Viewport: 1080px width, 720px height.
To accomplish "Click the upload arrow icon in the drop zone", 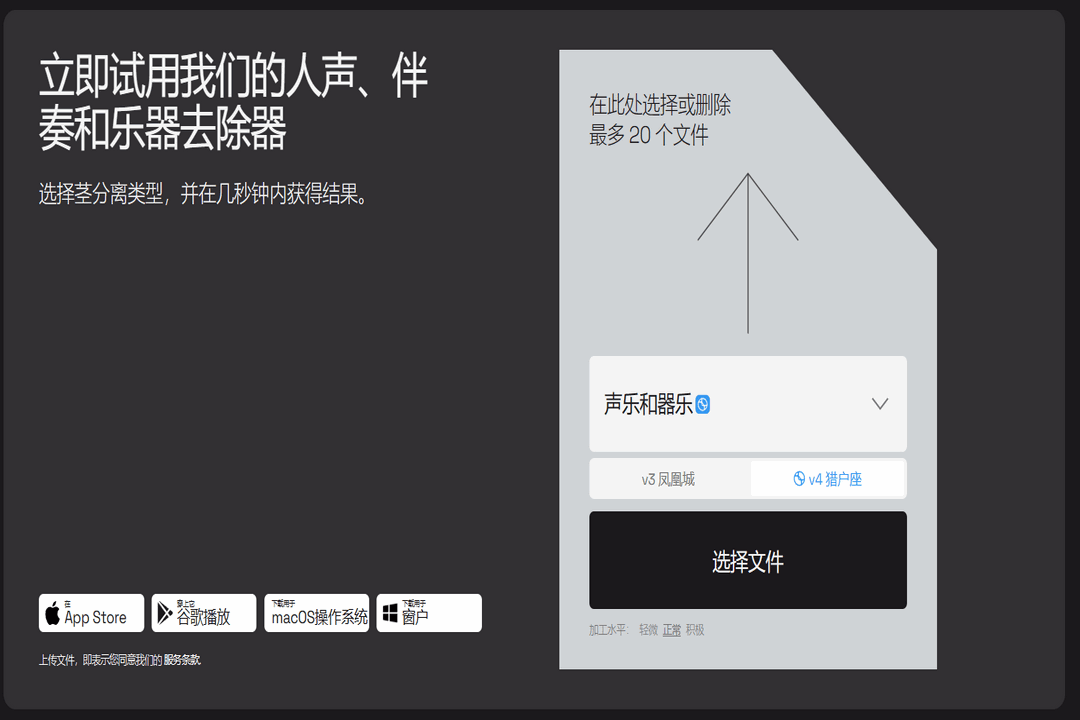I will click(747, 250).
